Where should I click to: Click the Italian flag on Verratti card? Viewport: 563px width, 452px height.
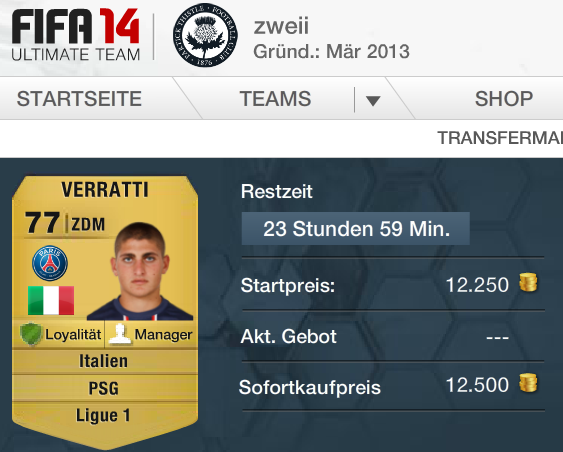[x=51, y=300]
